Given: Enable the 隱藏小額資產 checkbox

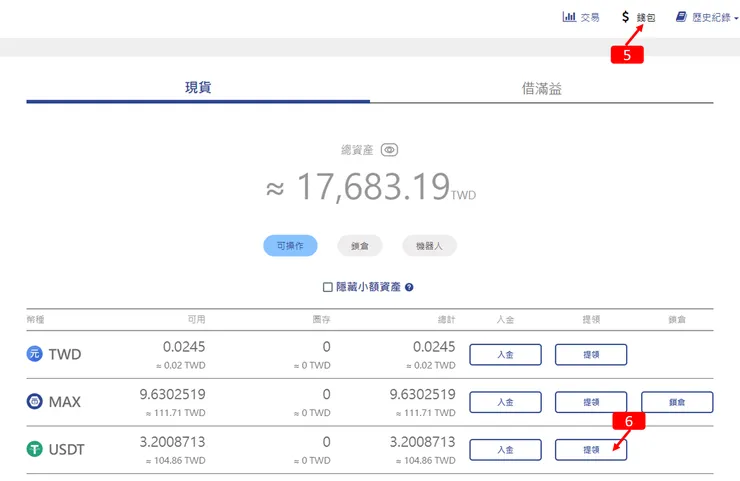Looking at the screenshot, I should click(x=328, y=287).
